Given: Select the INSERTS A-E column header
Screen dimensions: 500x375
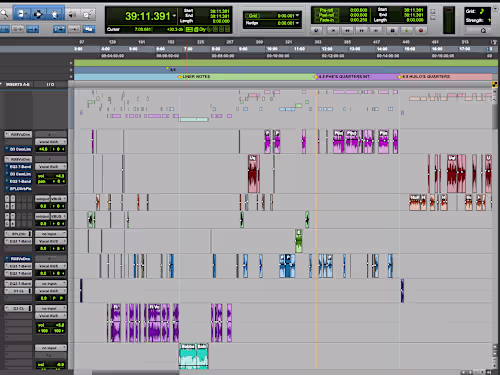Looking at the screenshot, I should [17, 85].
